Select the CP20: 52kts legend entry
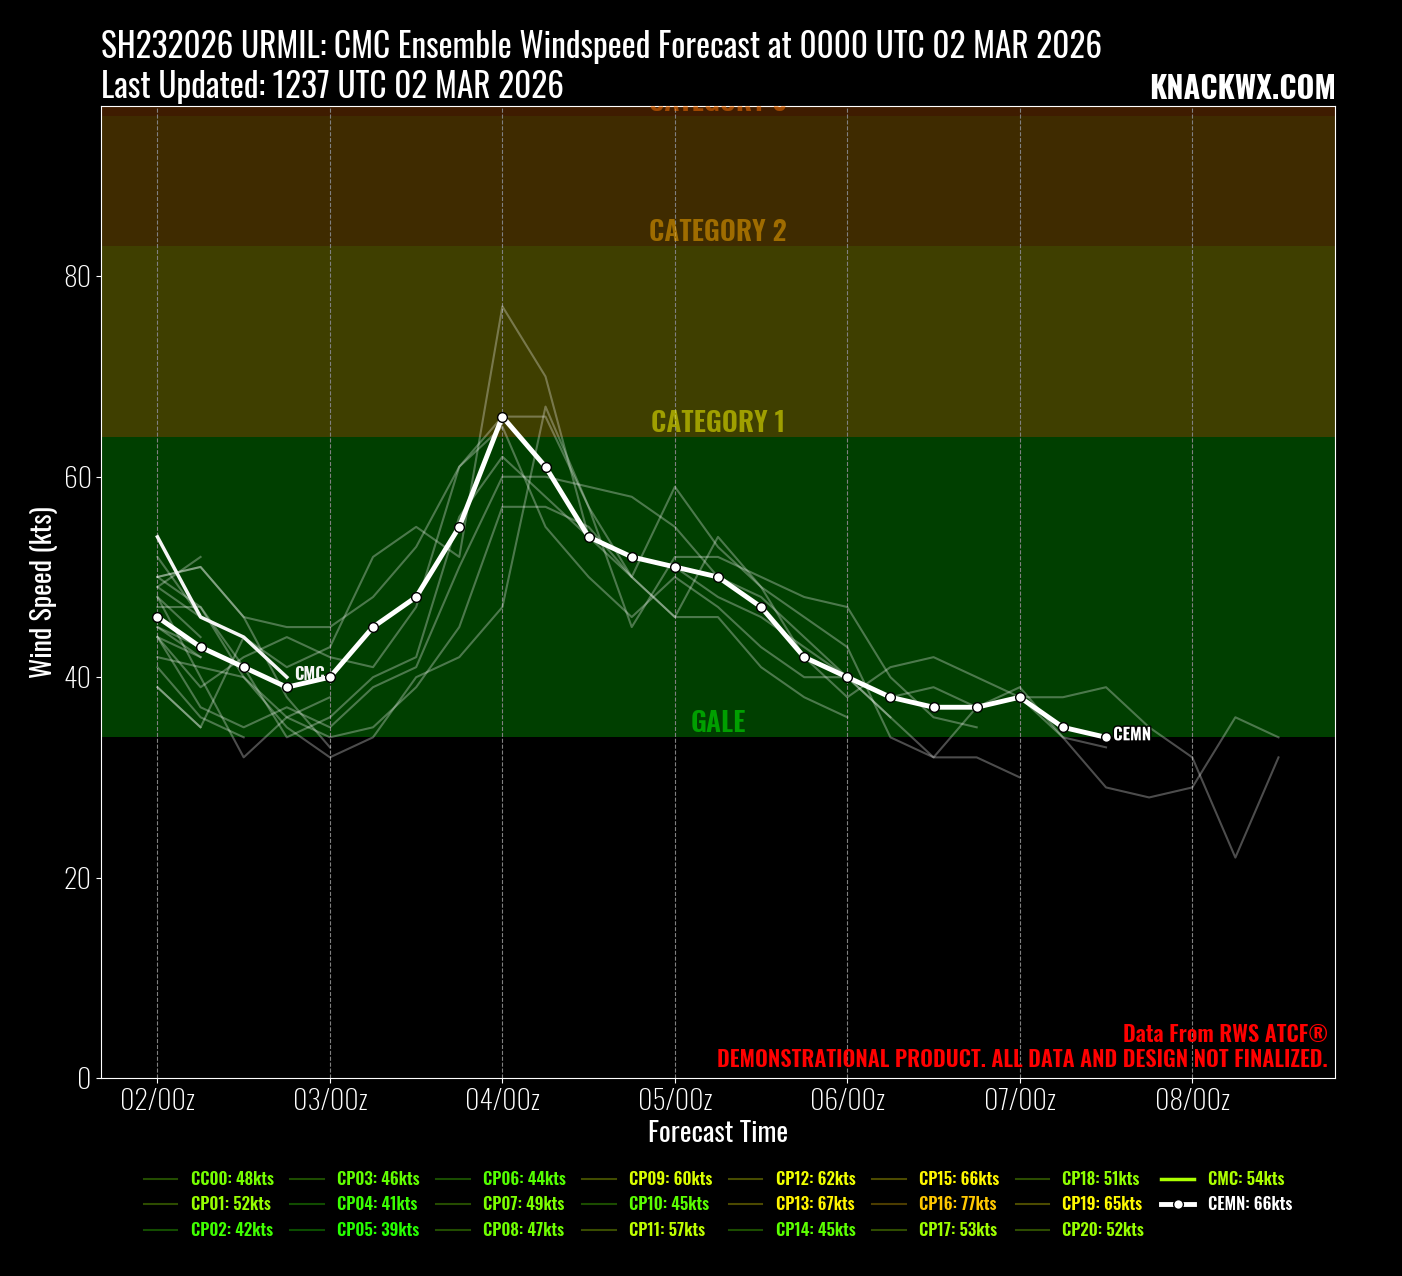This screenshot has height=1276, width=1402. click(1102, 1230)
